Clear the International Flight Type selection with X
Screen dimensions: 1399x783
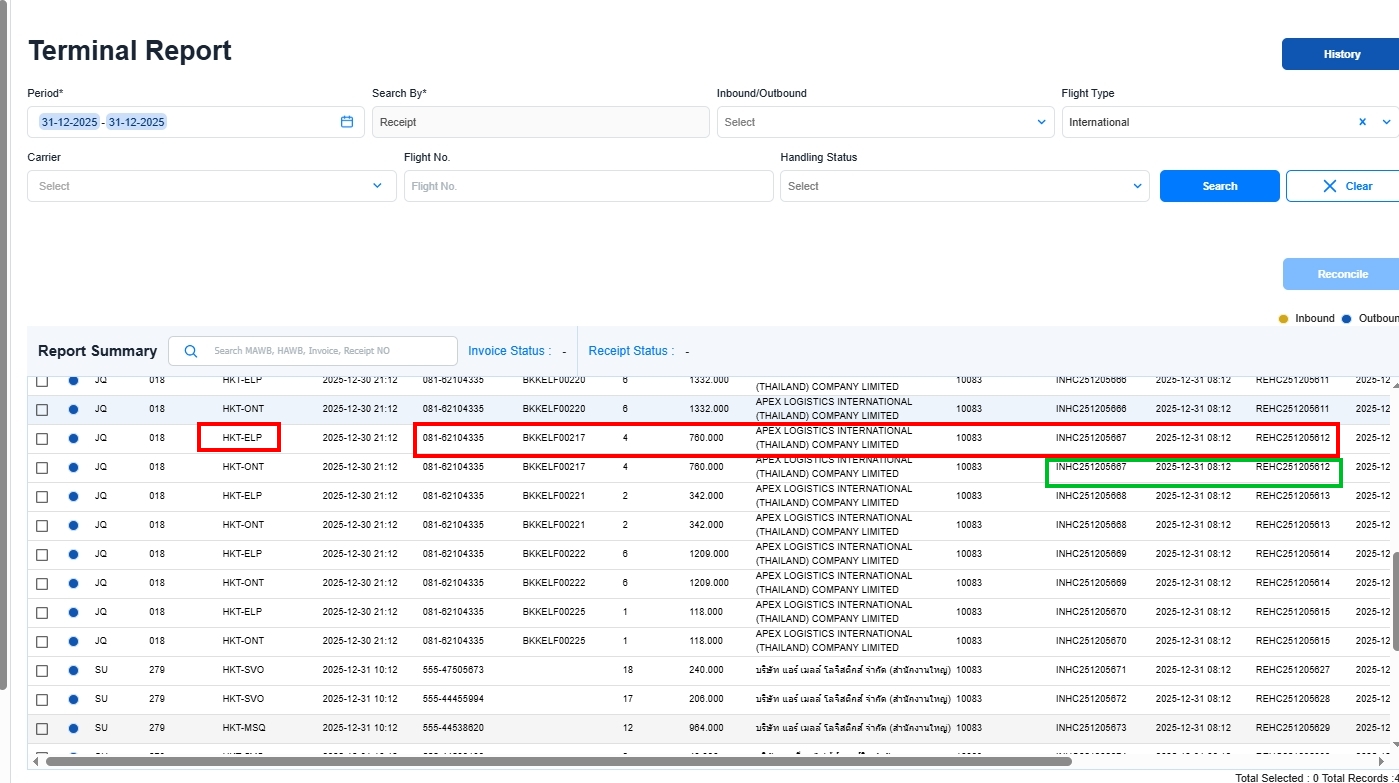click(x=1362, y=122)
